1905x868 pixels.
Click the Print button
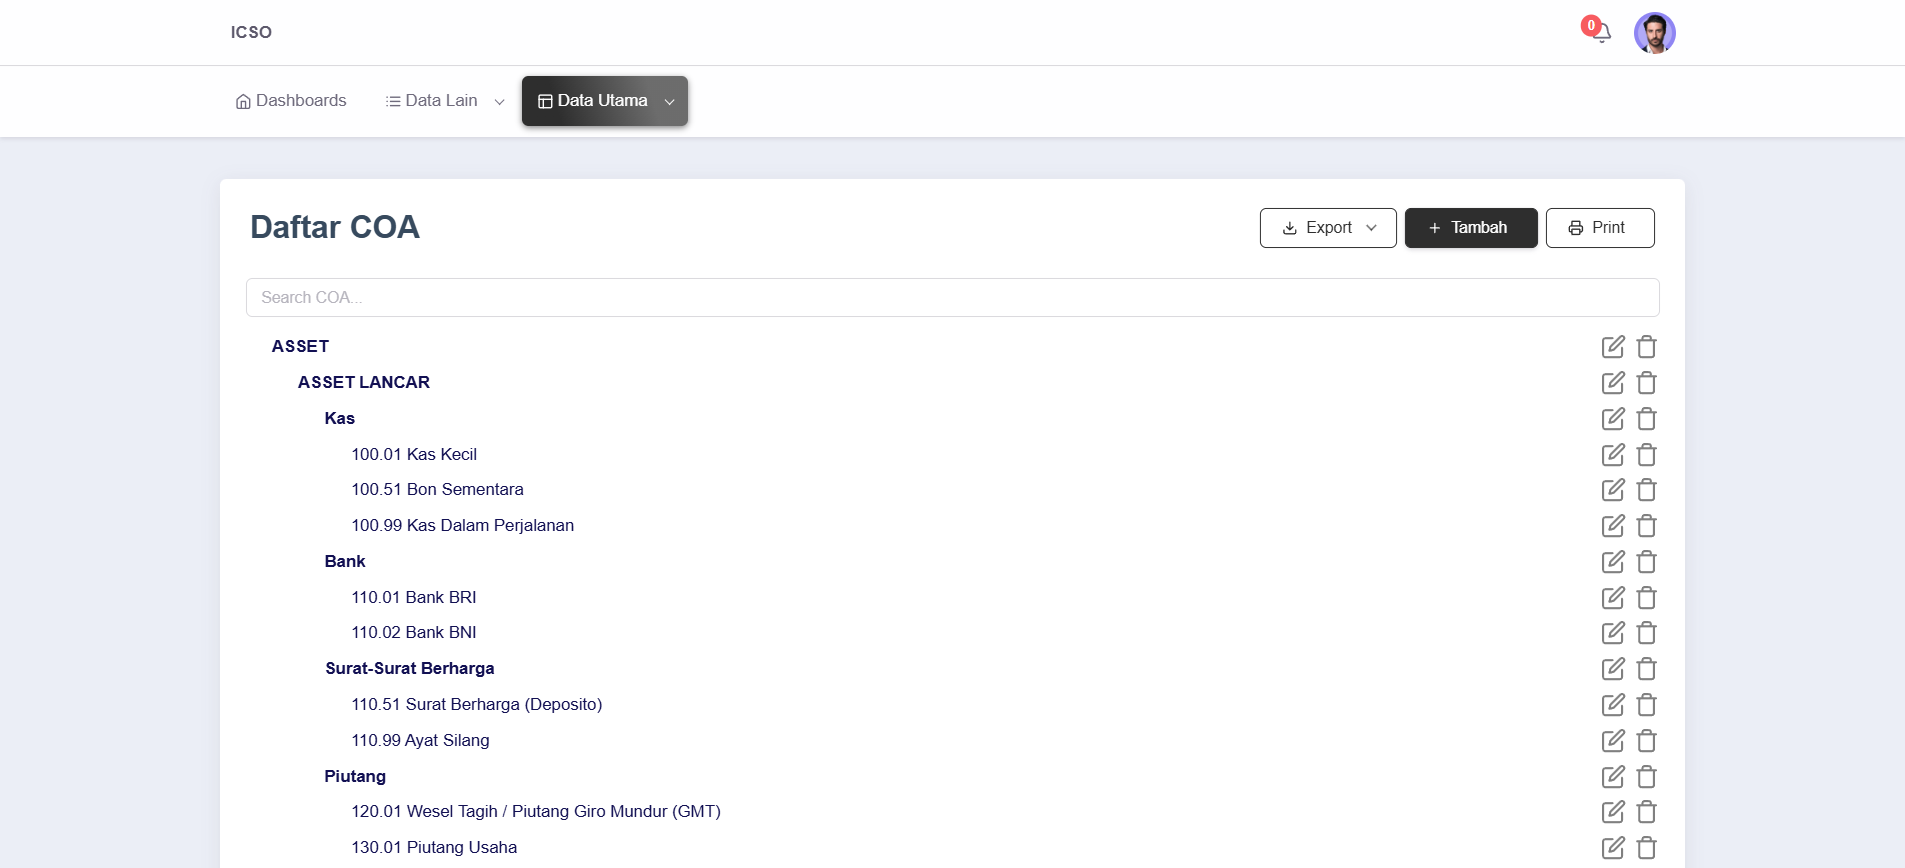point(1599,228)
